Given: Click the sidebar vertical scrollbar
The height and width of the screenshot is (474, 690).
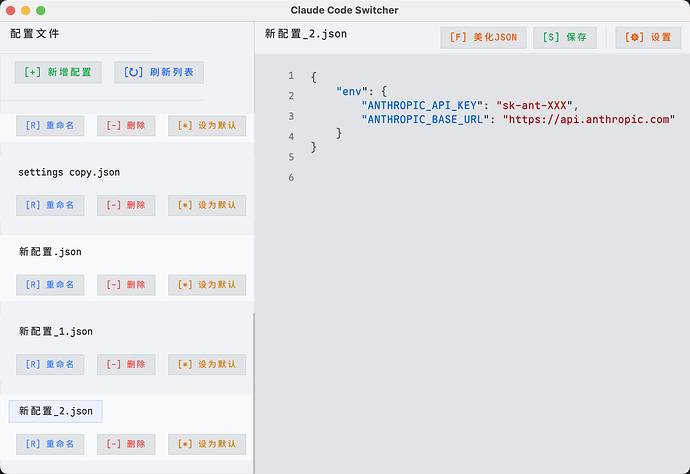Looking at the screenshot, I should [x=254, y=393].
